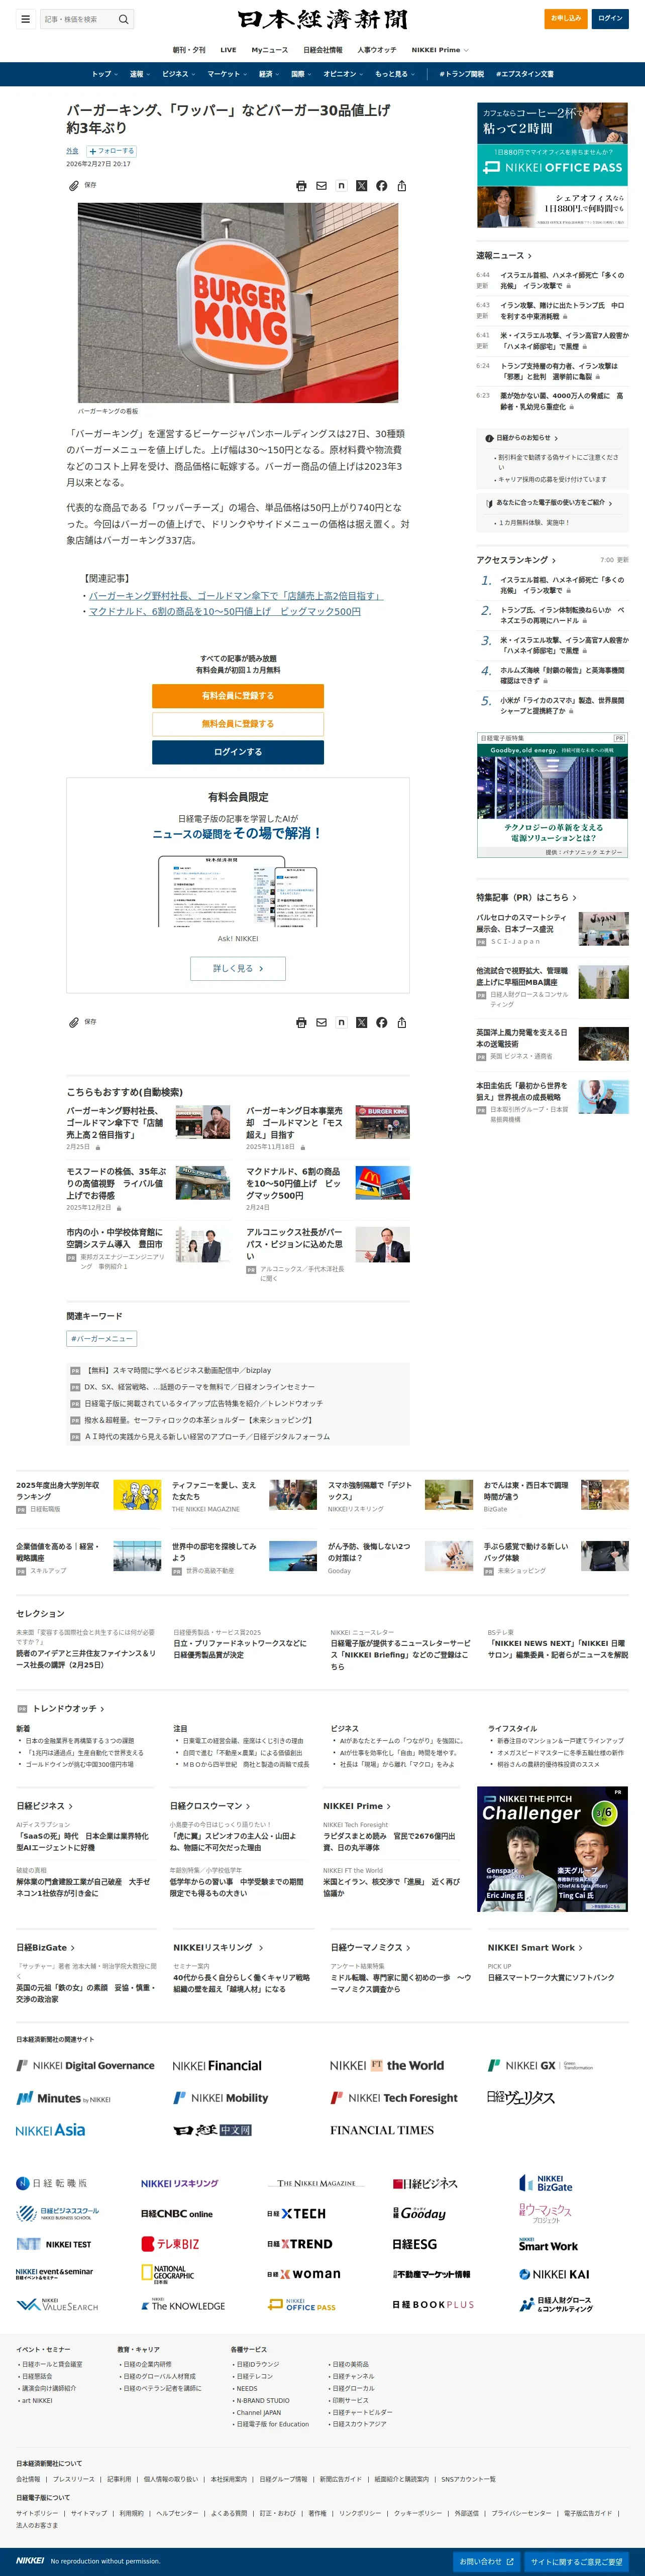Image resolution: width=645 pixels, height=2576 pixels.
Task: Click the お問合わせ button in the footer
Action: click(486, 2561)
